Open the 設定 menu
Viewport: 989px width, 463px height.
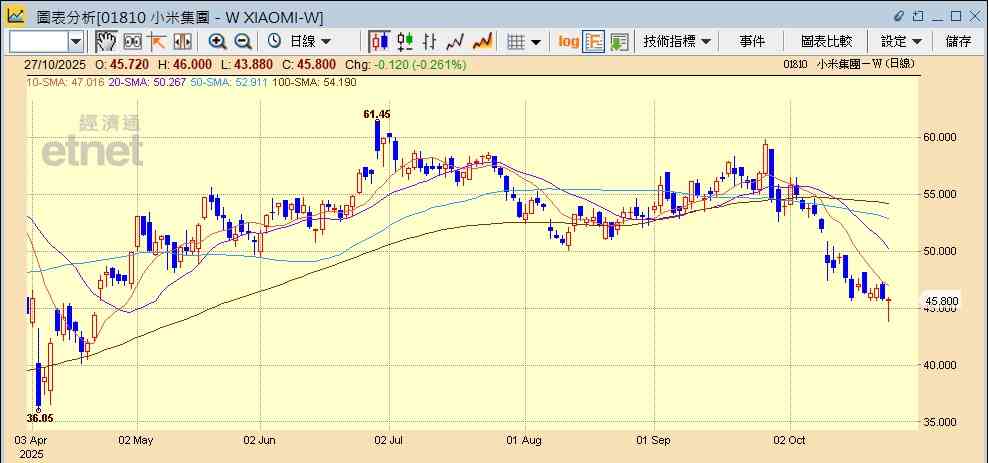pyautogui.click(x=901, y=41)
